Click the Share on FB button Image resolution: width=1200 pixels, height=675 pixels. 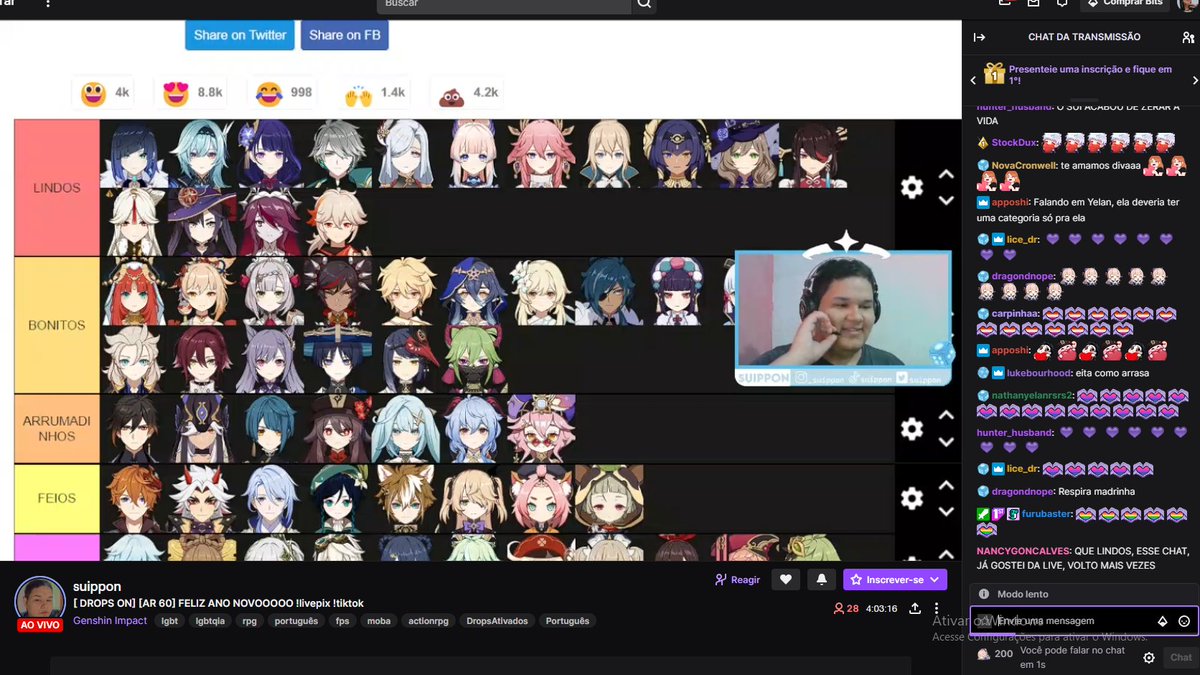pyautogui.click(x=344, y=35)
